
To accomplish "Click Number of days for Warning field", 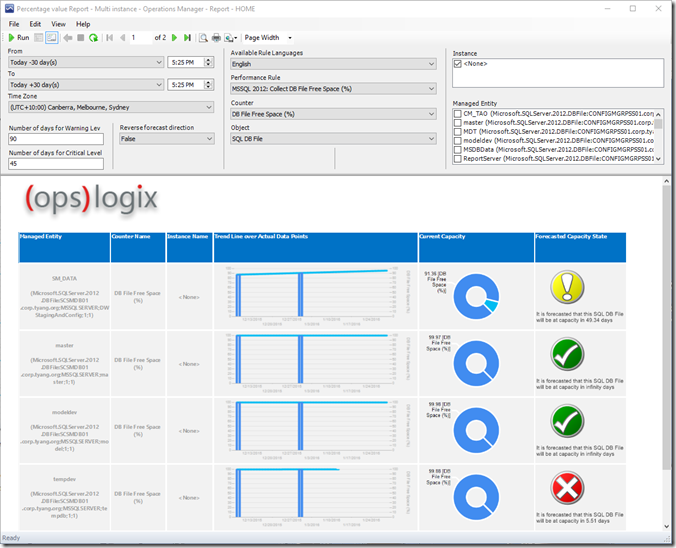I will click(56, 139).
